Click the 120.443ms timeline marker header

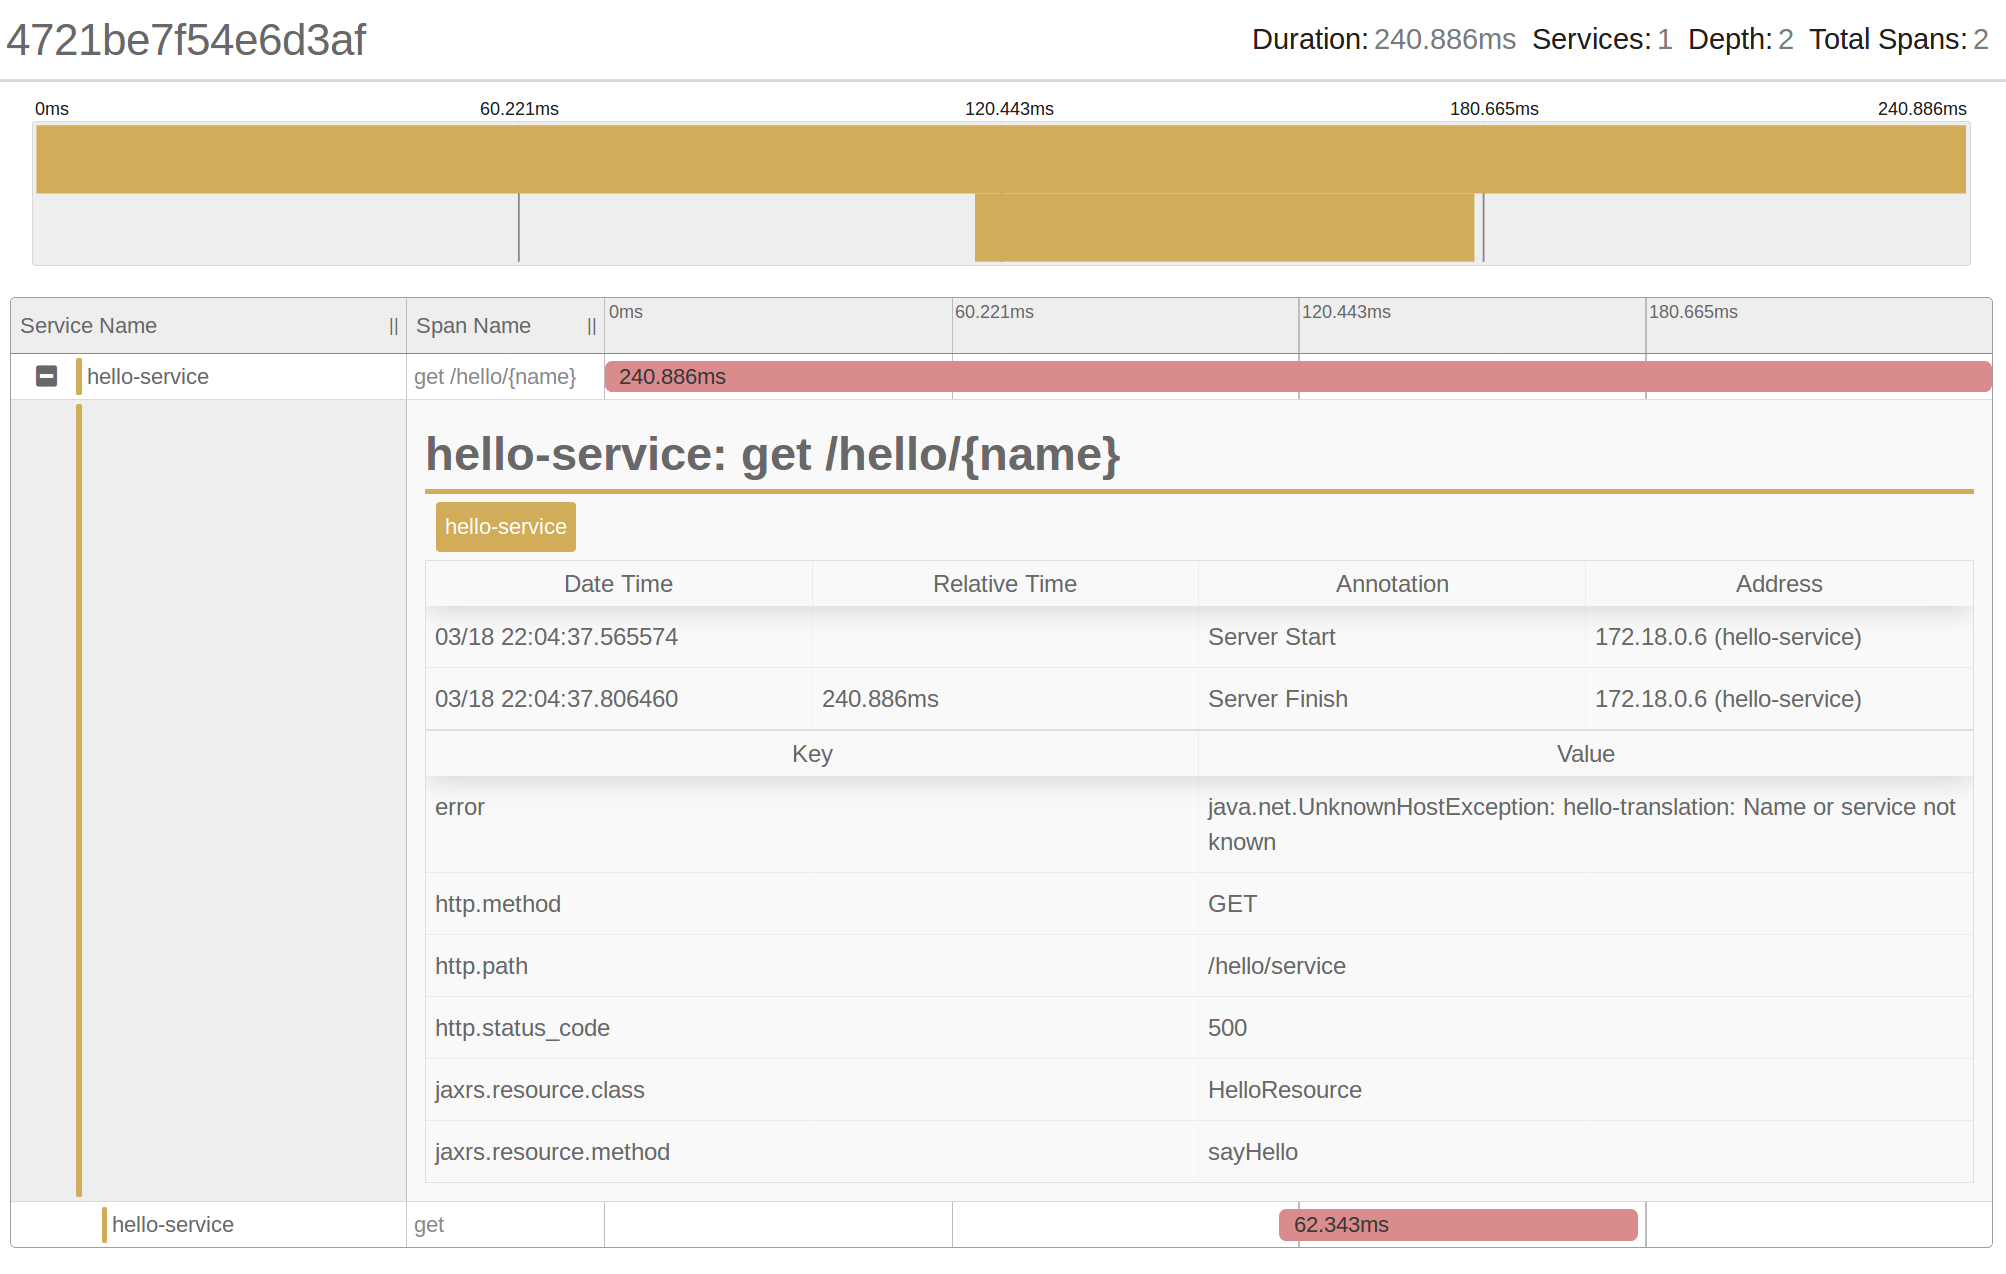point(1345,312)
